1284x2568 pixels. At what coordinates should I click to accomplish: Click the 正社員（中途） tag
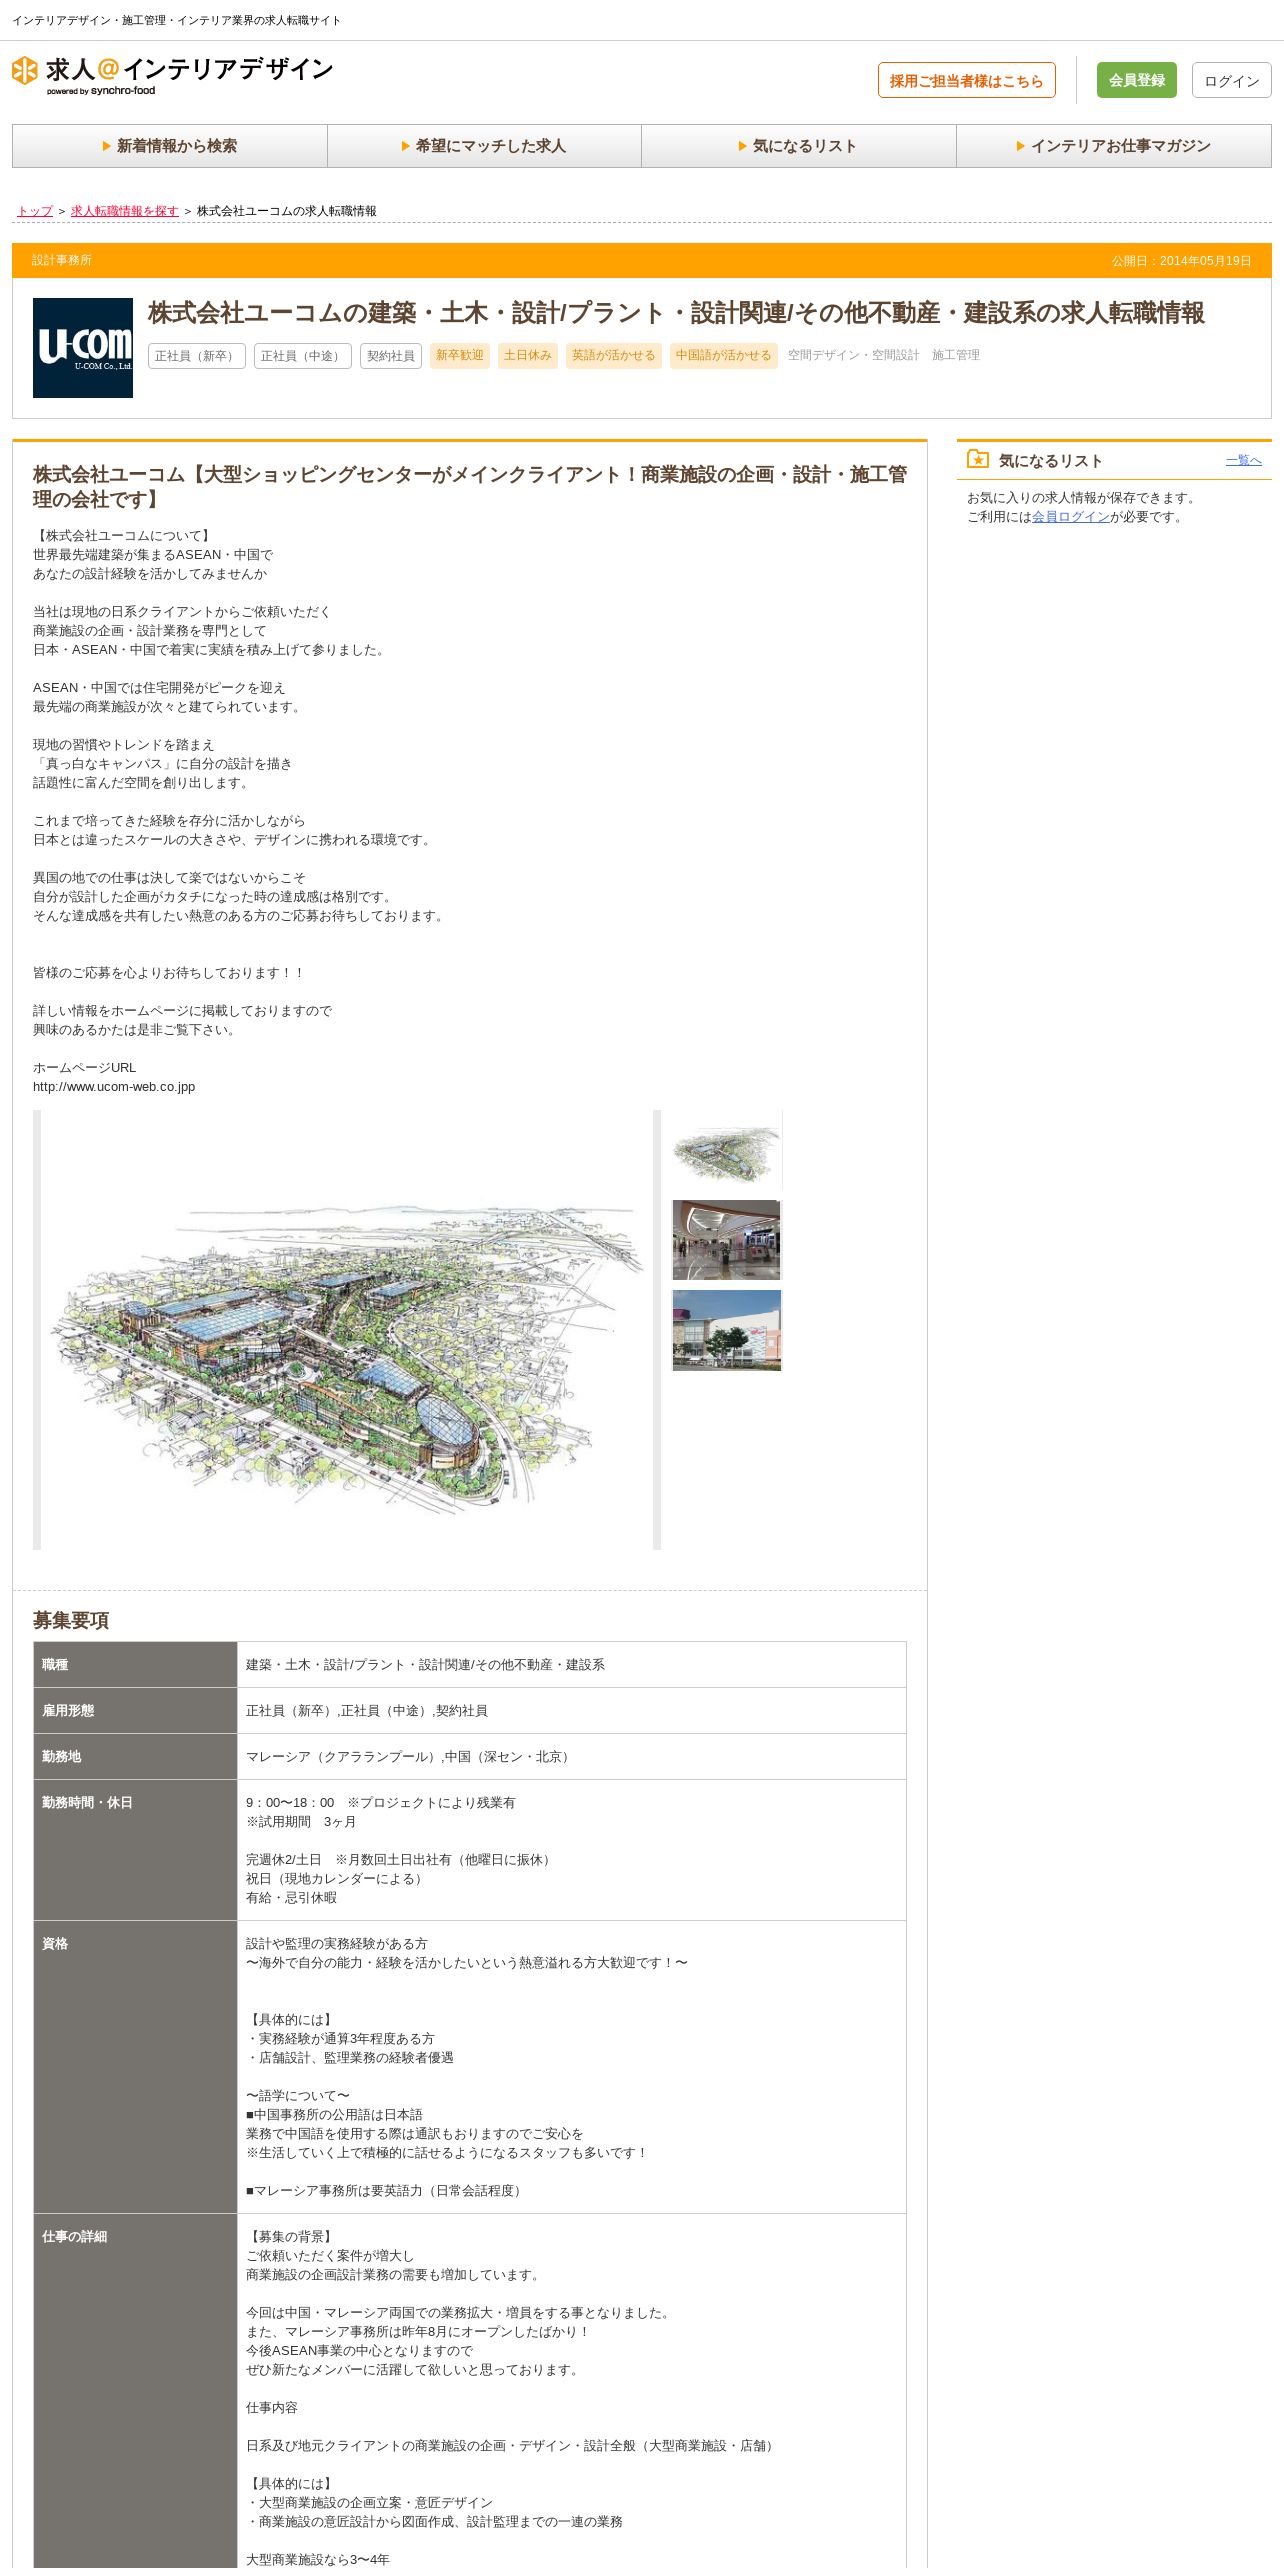point(303,356)
